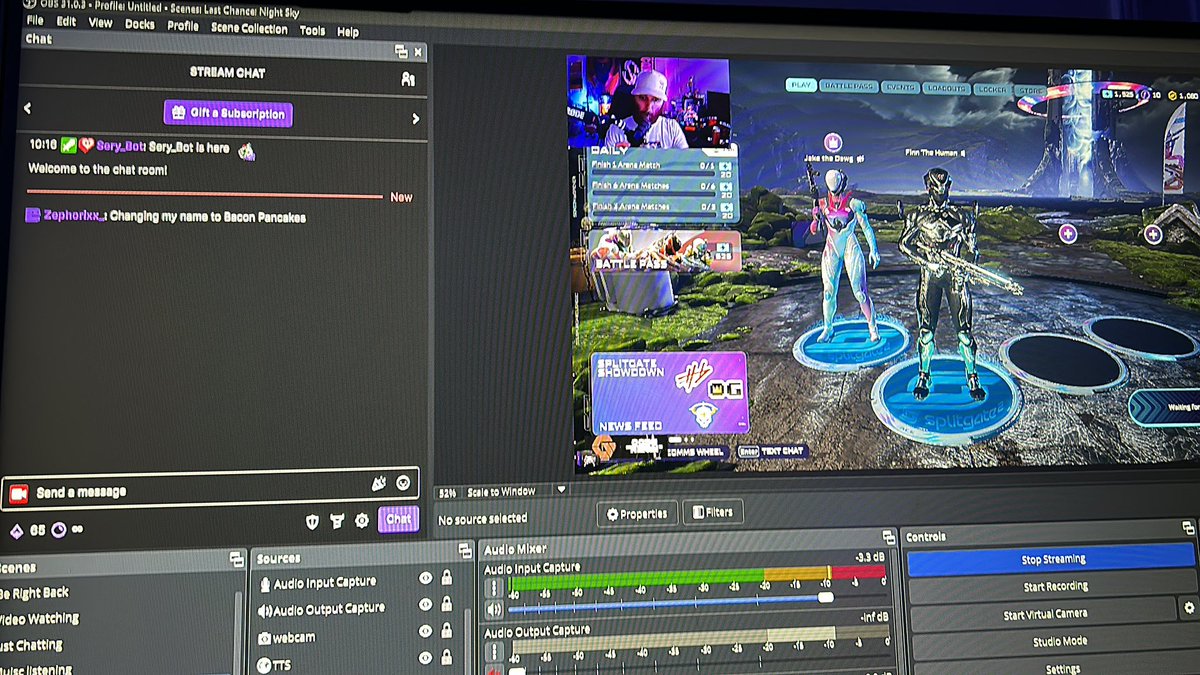The image size is (1200, 675).
Task: Open the Scene Collection menu
Action: coord(248,28)
